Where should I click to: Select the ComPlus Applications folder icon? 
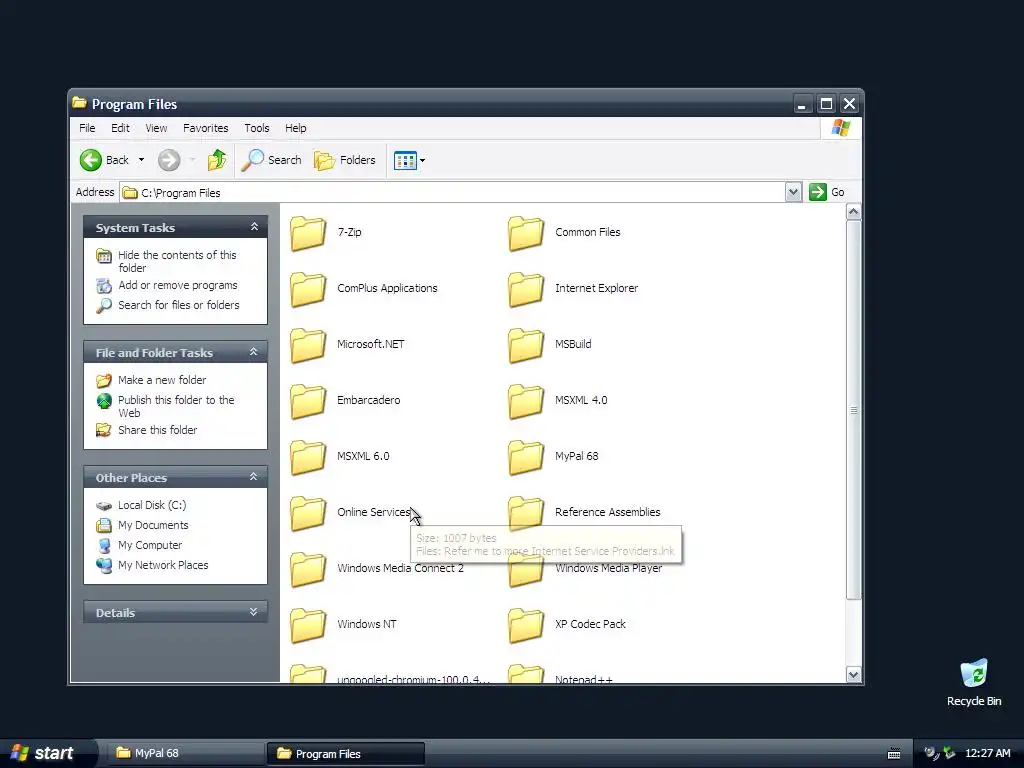pyautogui.click(x=308, y=289)
